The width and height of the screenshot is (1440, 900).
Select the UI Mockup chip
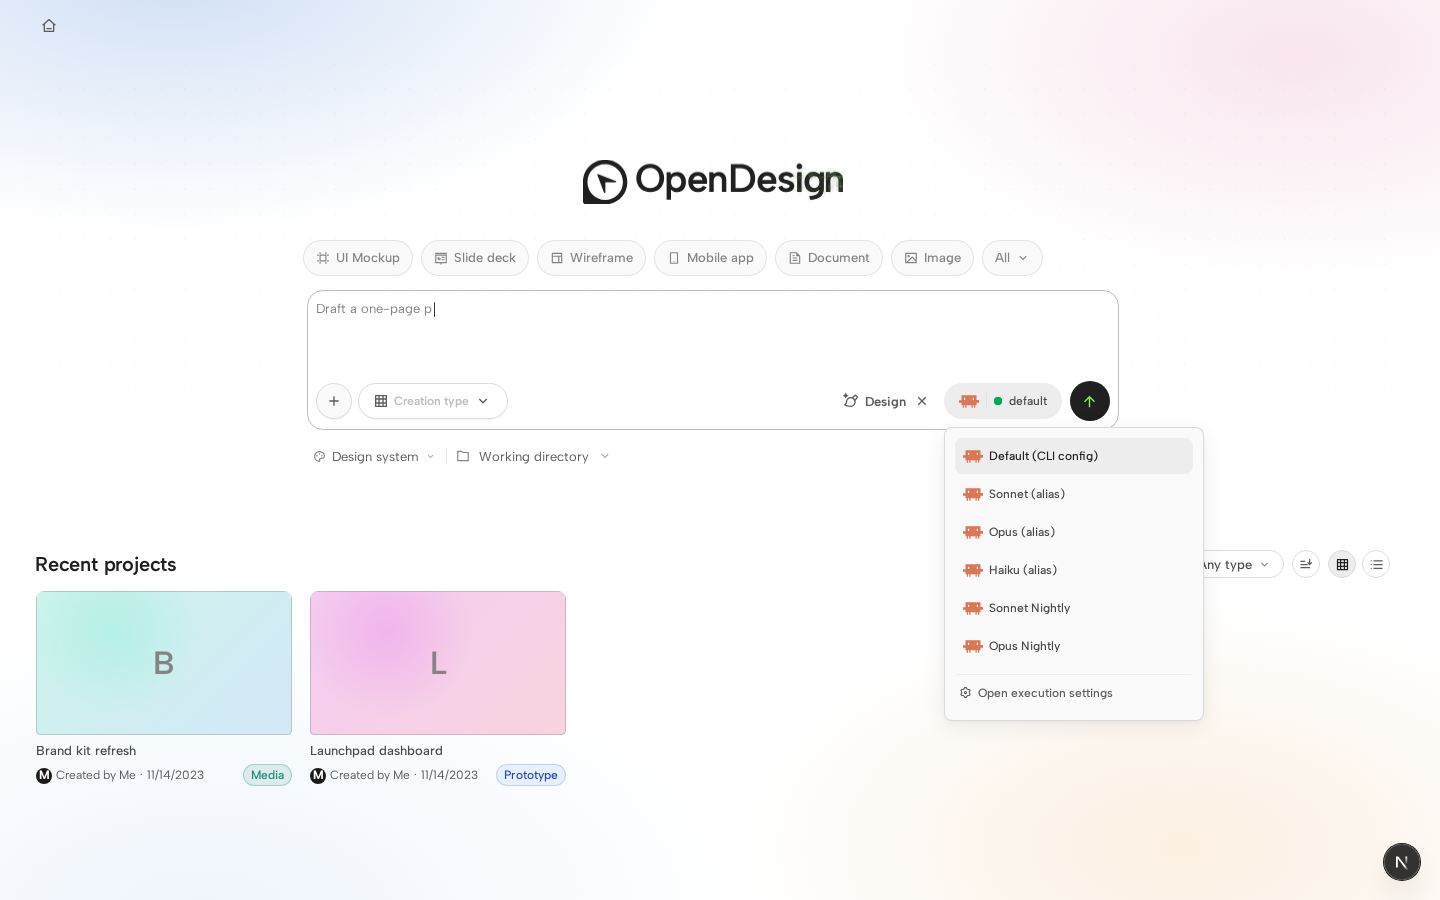click(358, 258)
